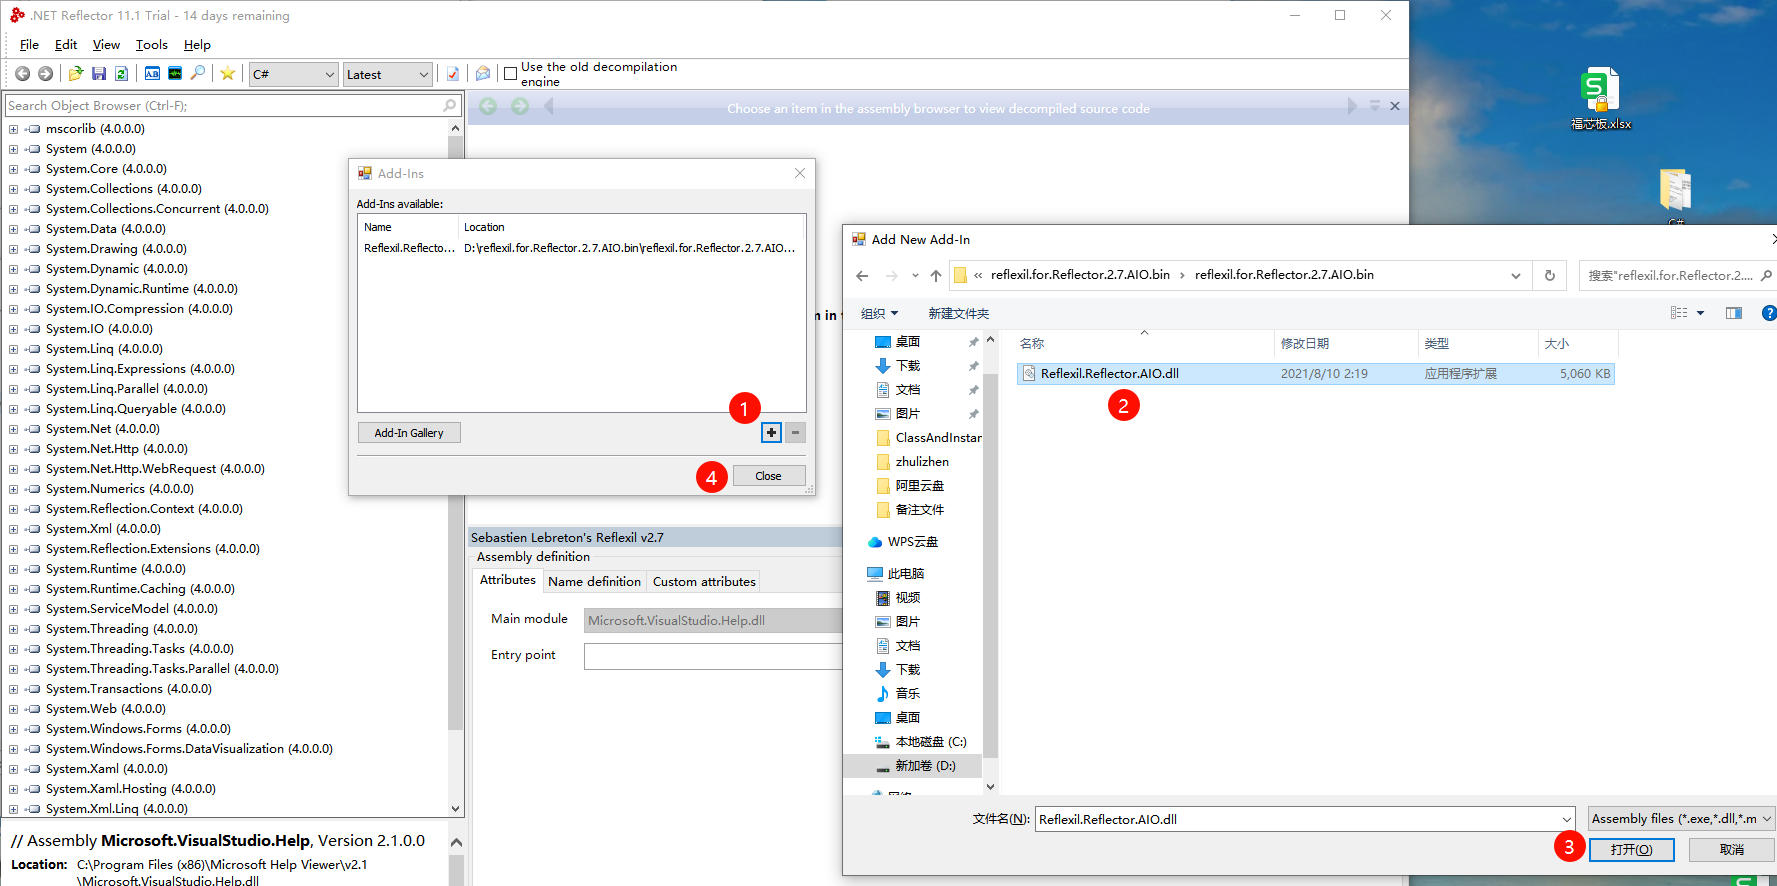
Task: Click the Refresh assemblies toolbar icon
Action: point(121,74)
